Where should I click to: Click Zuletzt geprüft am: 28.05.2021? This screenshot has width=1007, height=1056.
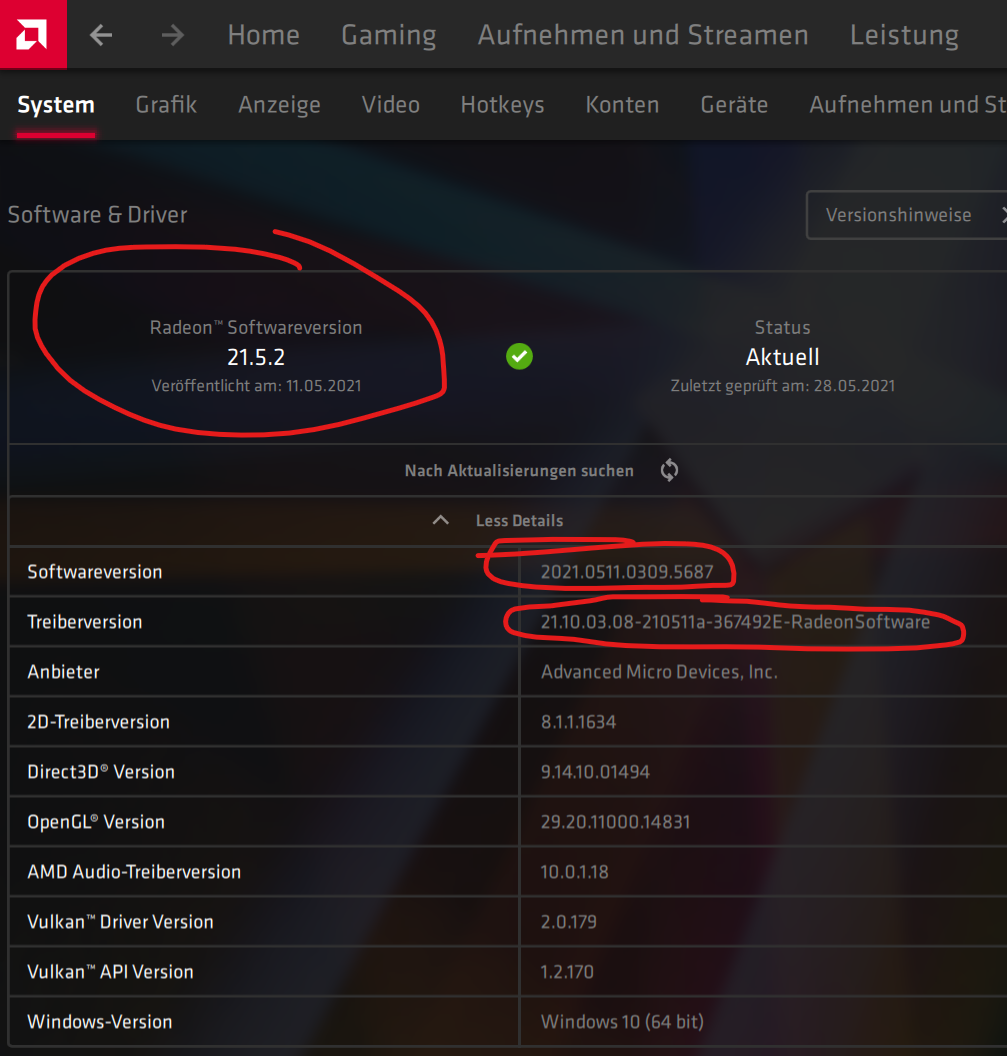[x=783, y=386]
